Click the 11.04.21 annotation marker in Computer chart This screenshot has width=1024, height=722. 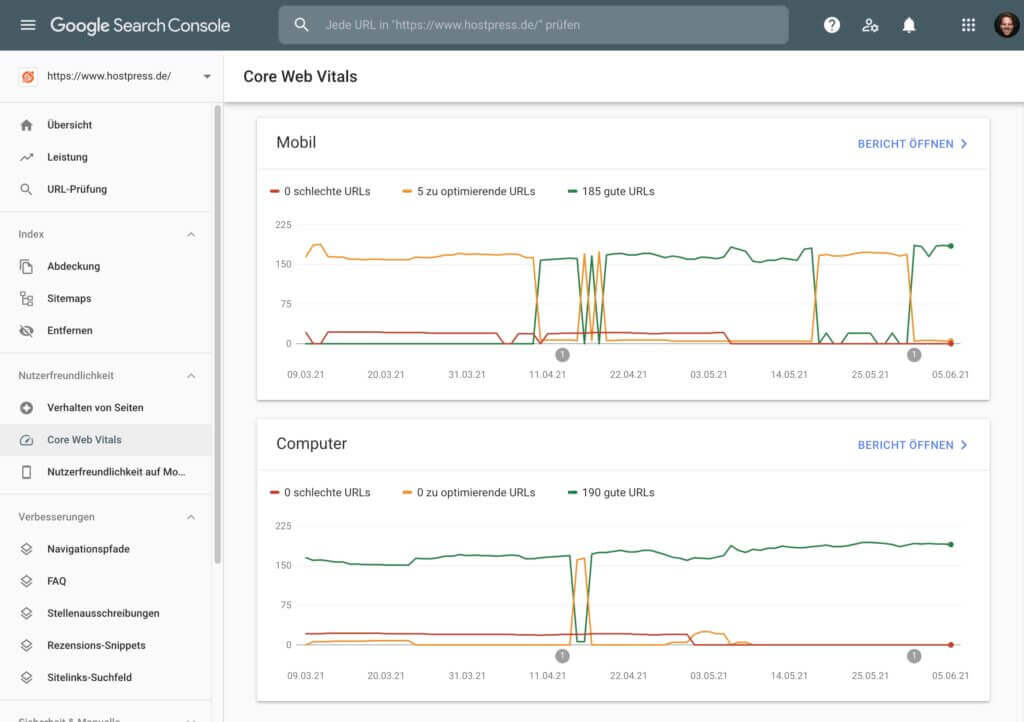tap(562, 655)
